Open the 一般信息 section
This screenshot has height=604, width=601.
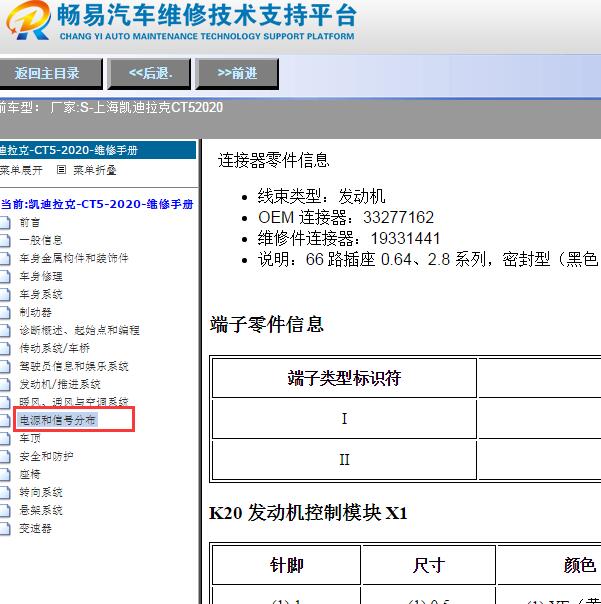[41, 240]
